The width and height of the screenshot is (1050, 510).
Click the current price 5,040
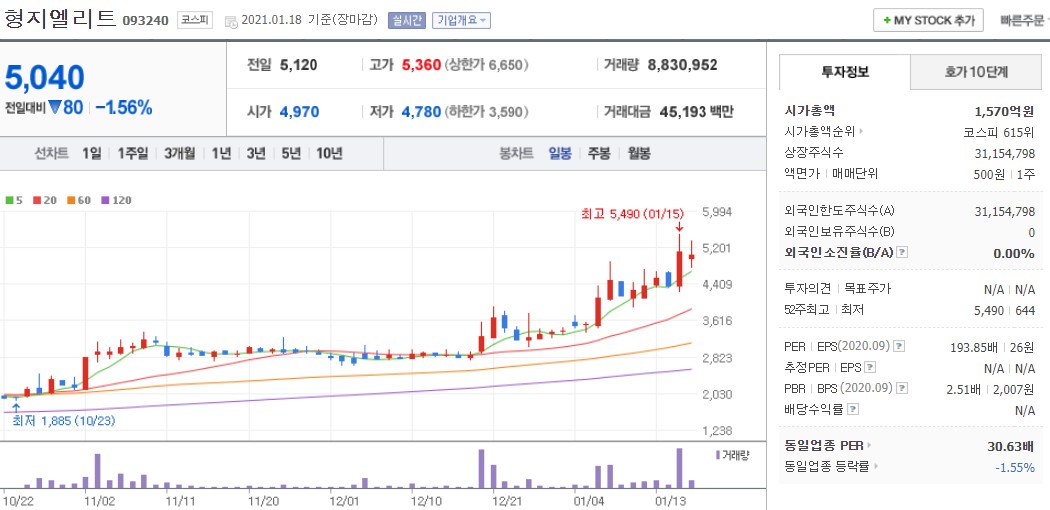tap(45, 78)
